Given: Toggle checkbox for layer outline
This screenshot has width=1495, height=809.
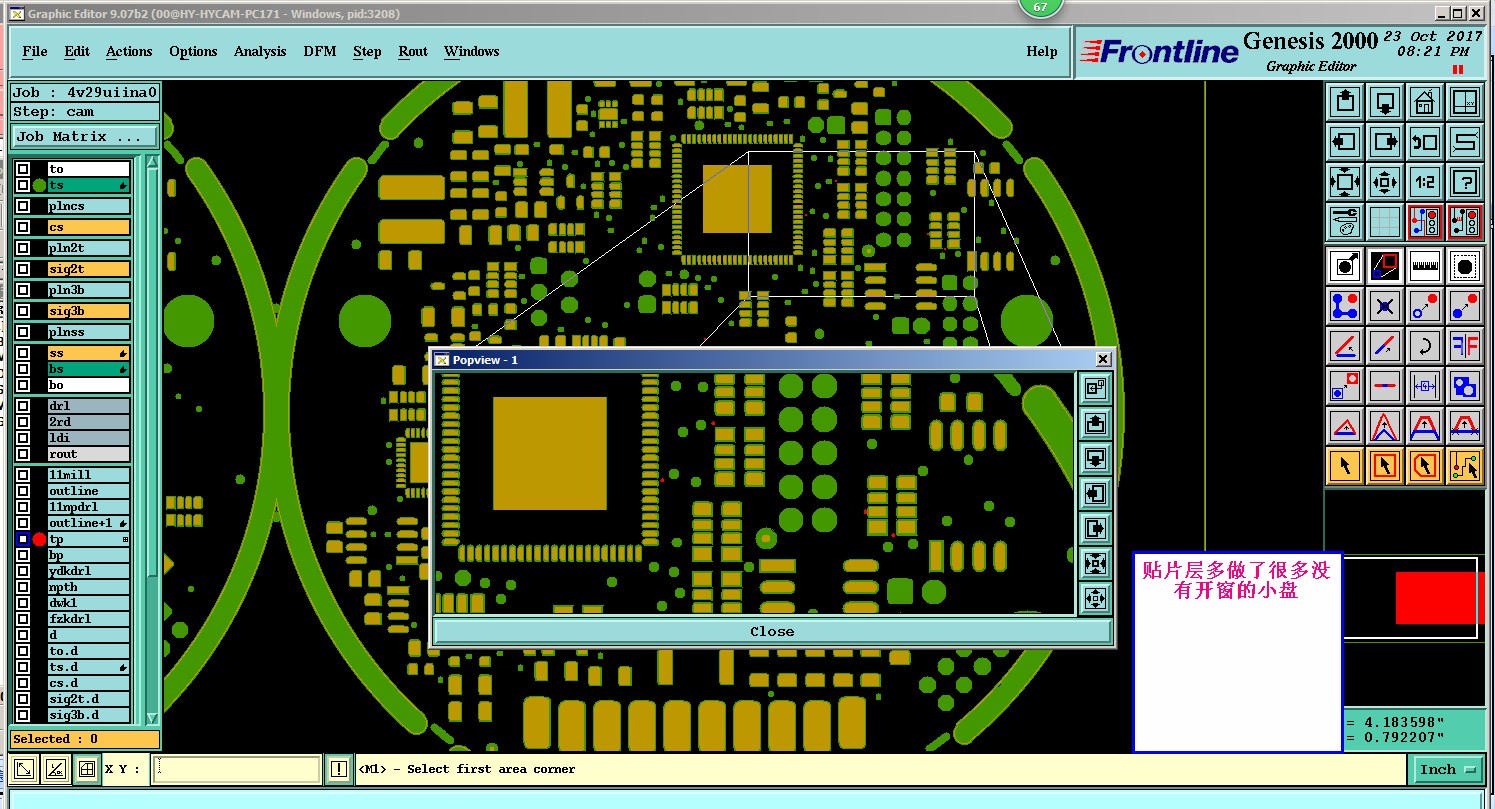Looking at the screenshot, I should (23, 491).
